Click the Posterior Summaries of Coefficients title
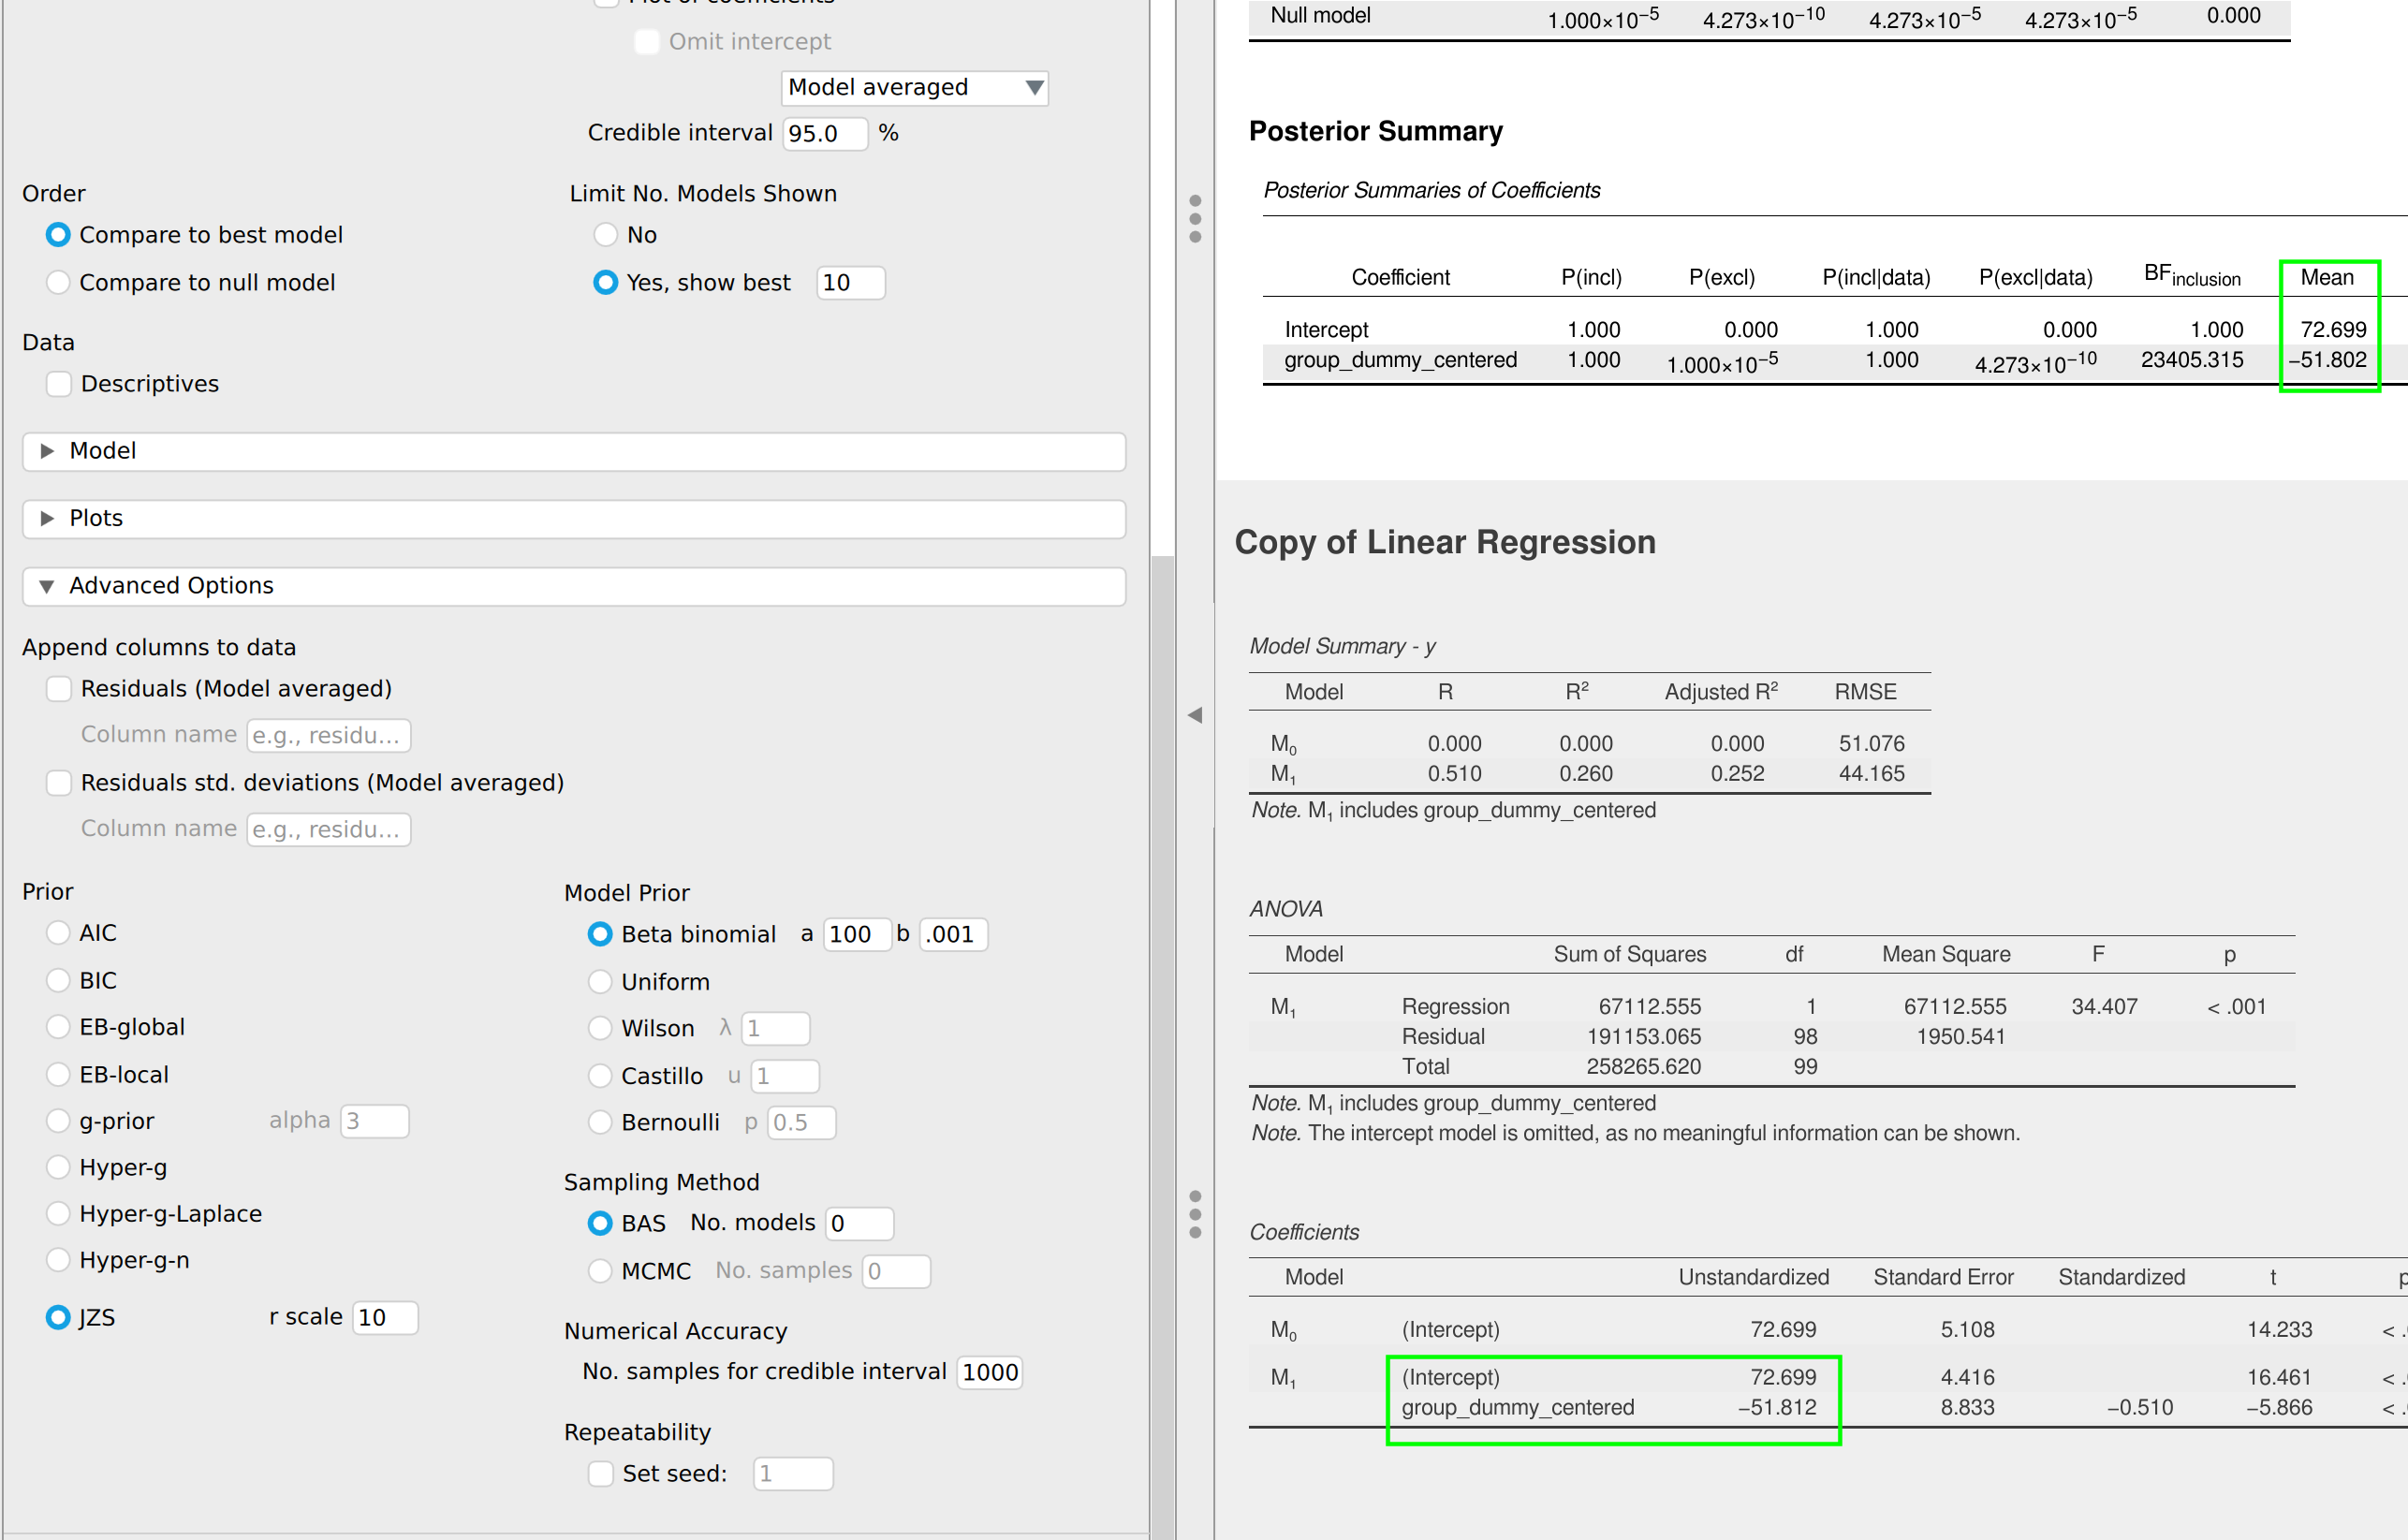The height and width of the screenshot is (1540, 2408). [x=1432, y=191]
